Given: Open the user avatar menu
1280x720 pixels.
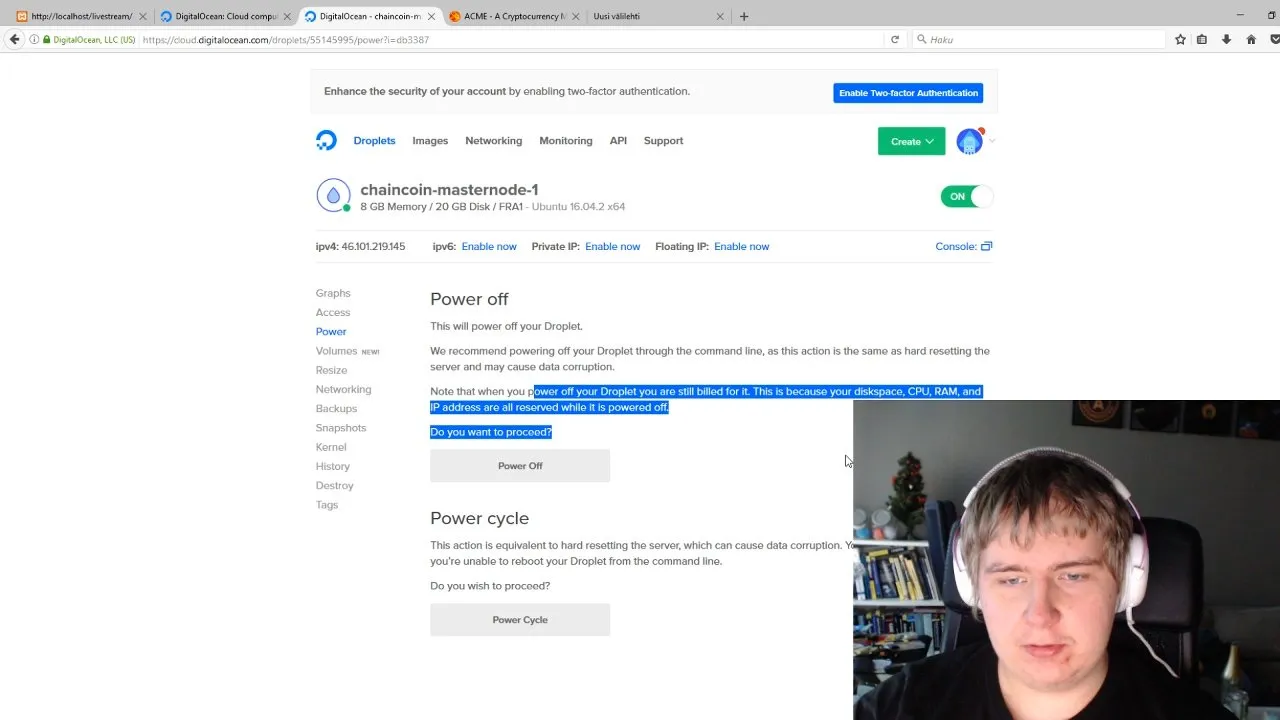Looking at the screenshot, I should pyautogui.click(x=969, y=141).
